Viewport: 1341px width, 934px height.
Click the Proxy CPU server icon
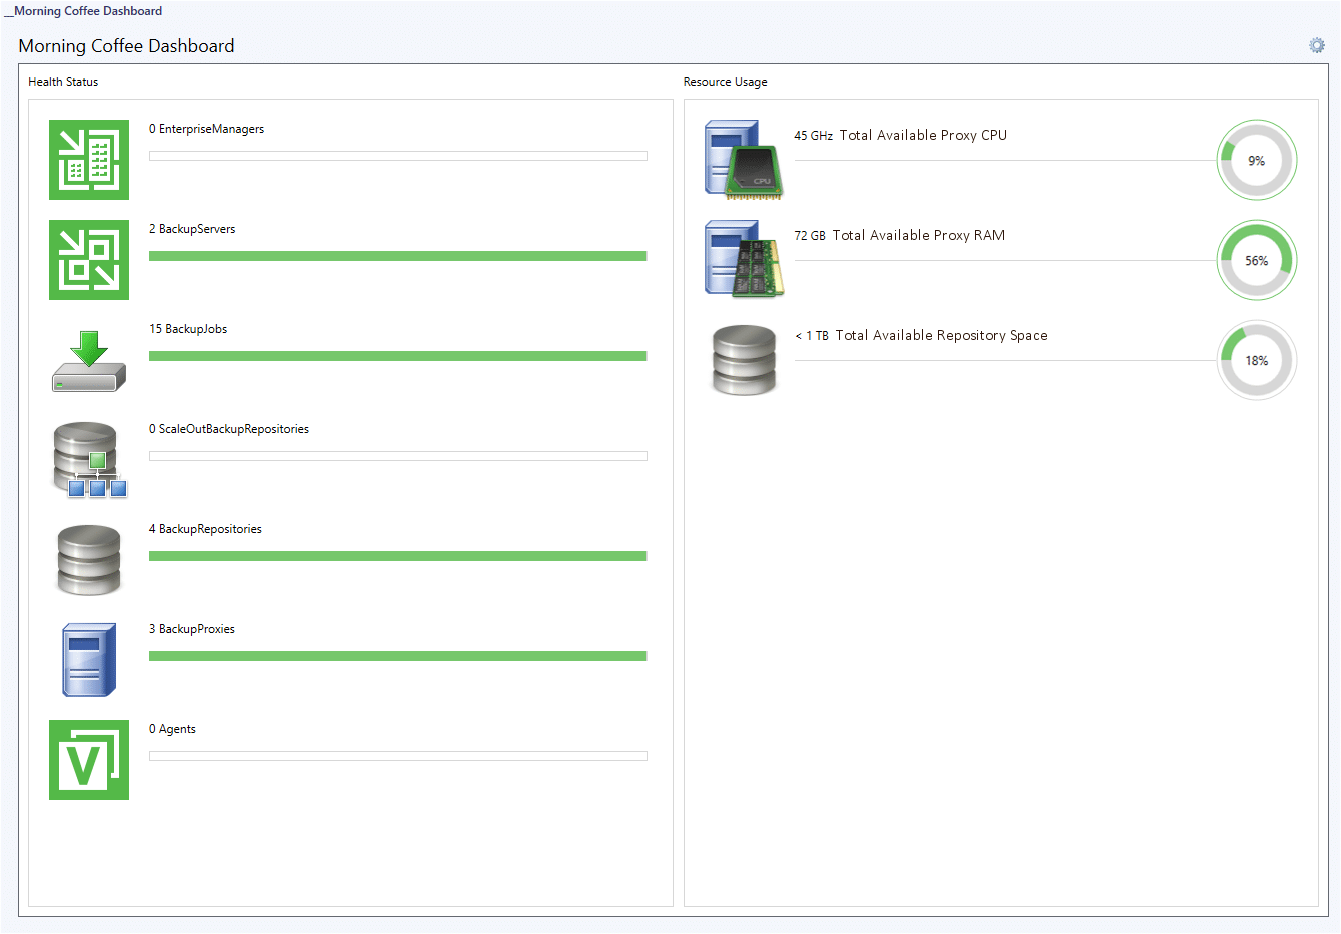click(x=744, y=160)
